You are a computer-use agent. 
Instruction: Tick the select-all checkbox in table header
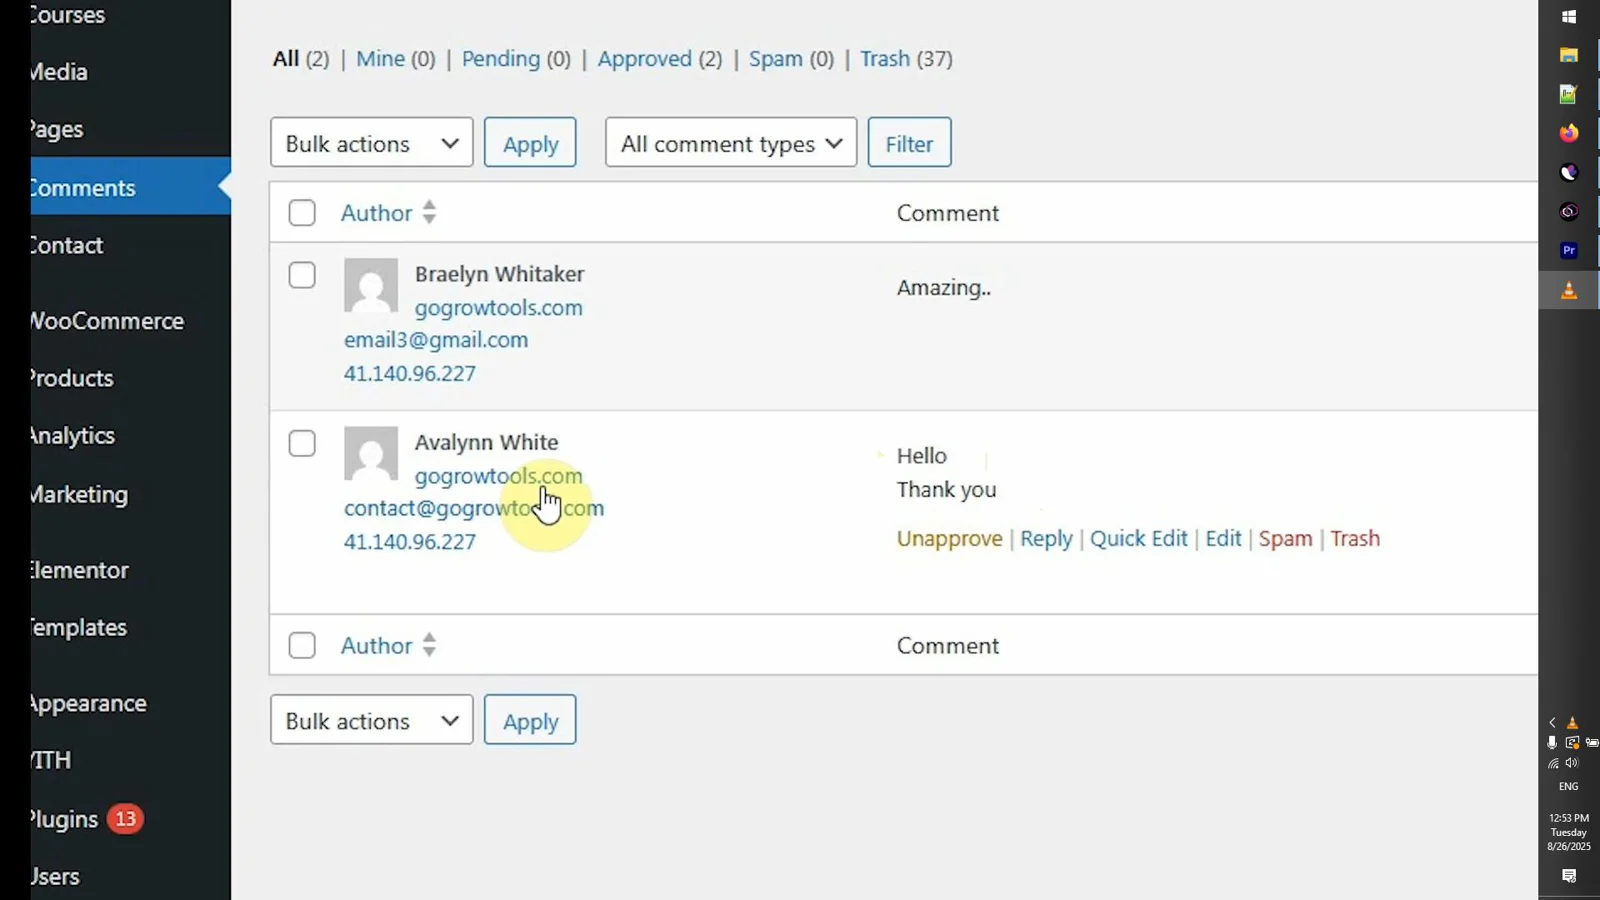302,213
